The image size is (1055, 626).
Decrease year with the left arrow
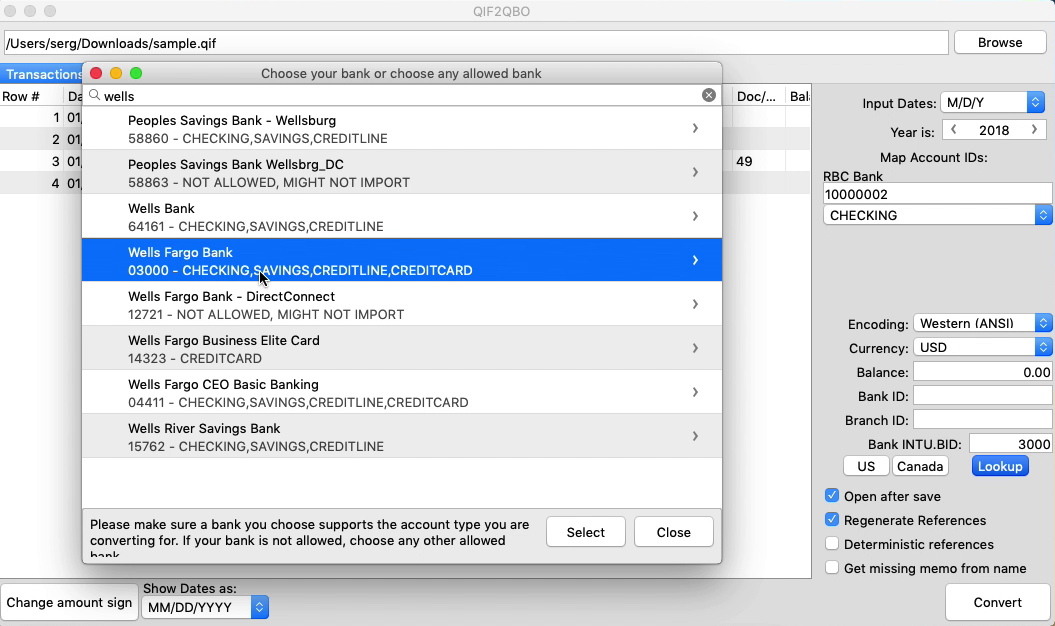click(x=953, y=130)
